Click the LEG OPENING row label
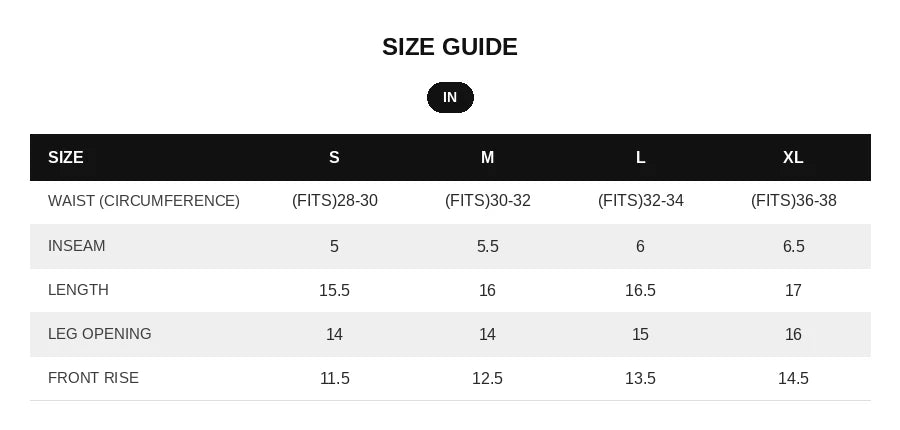The image size is (900, 430). (x=100, y=334)
